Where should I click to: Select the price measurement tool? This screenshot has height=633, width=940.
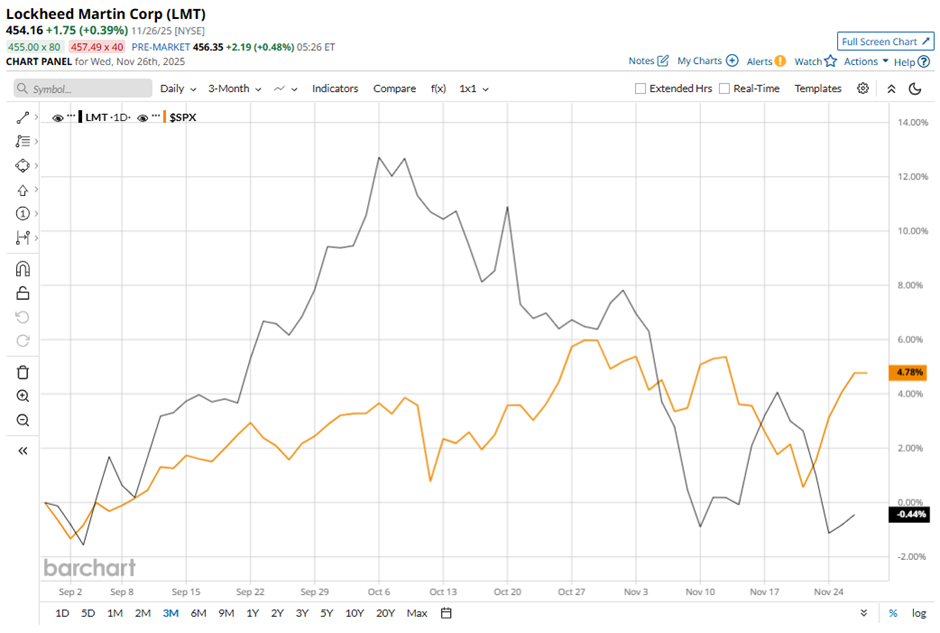[x=23, y=237]
